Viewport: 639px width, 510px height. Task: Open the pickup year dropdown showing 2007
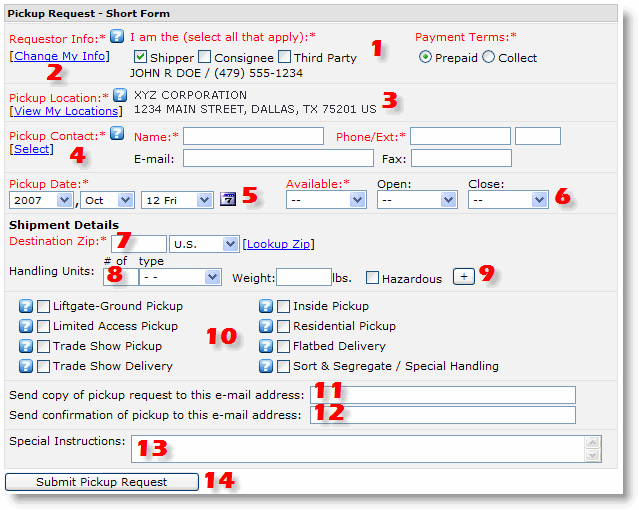pos(41,200)
